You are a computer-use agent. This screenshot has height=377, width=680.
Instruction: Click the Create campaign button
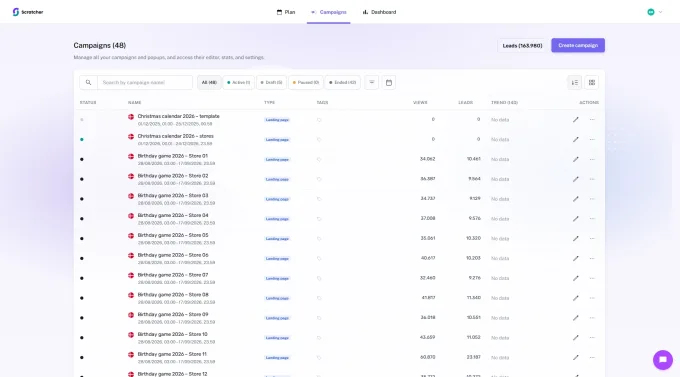(578, 46)
